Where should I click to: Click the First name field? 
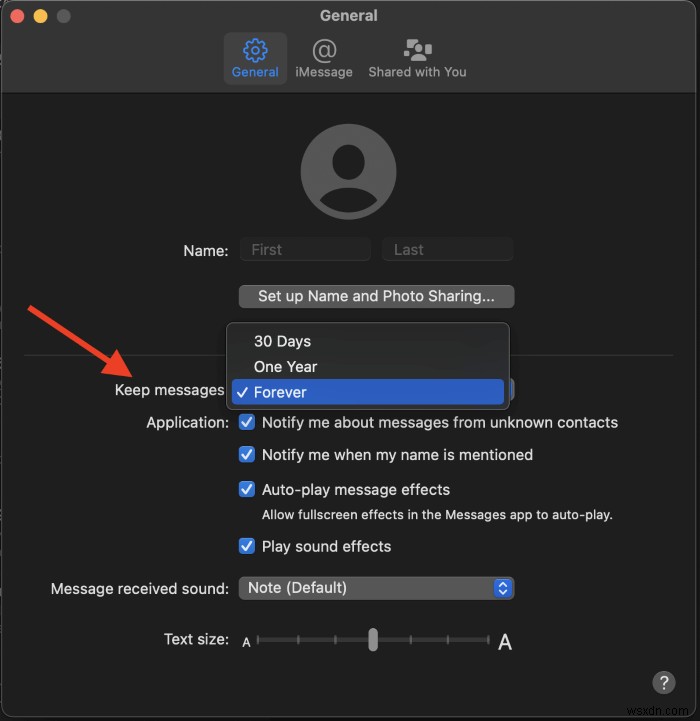[305, 250]
